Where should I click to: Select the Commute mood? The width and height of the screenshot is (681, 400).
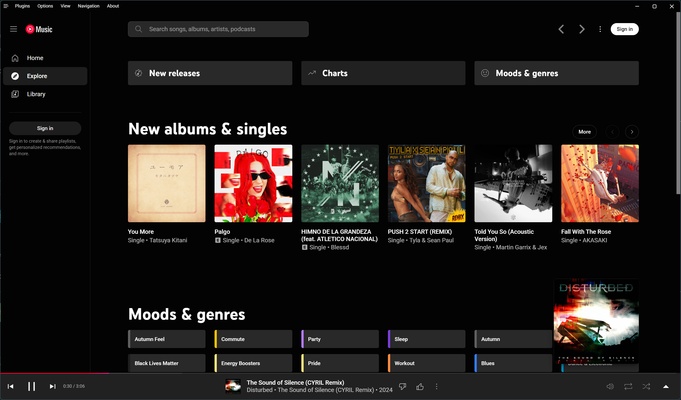tap(253, 339)
